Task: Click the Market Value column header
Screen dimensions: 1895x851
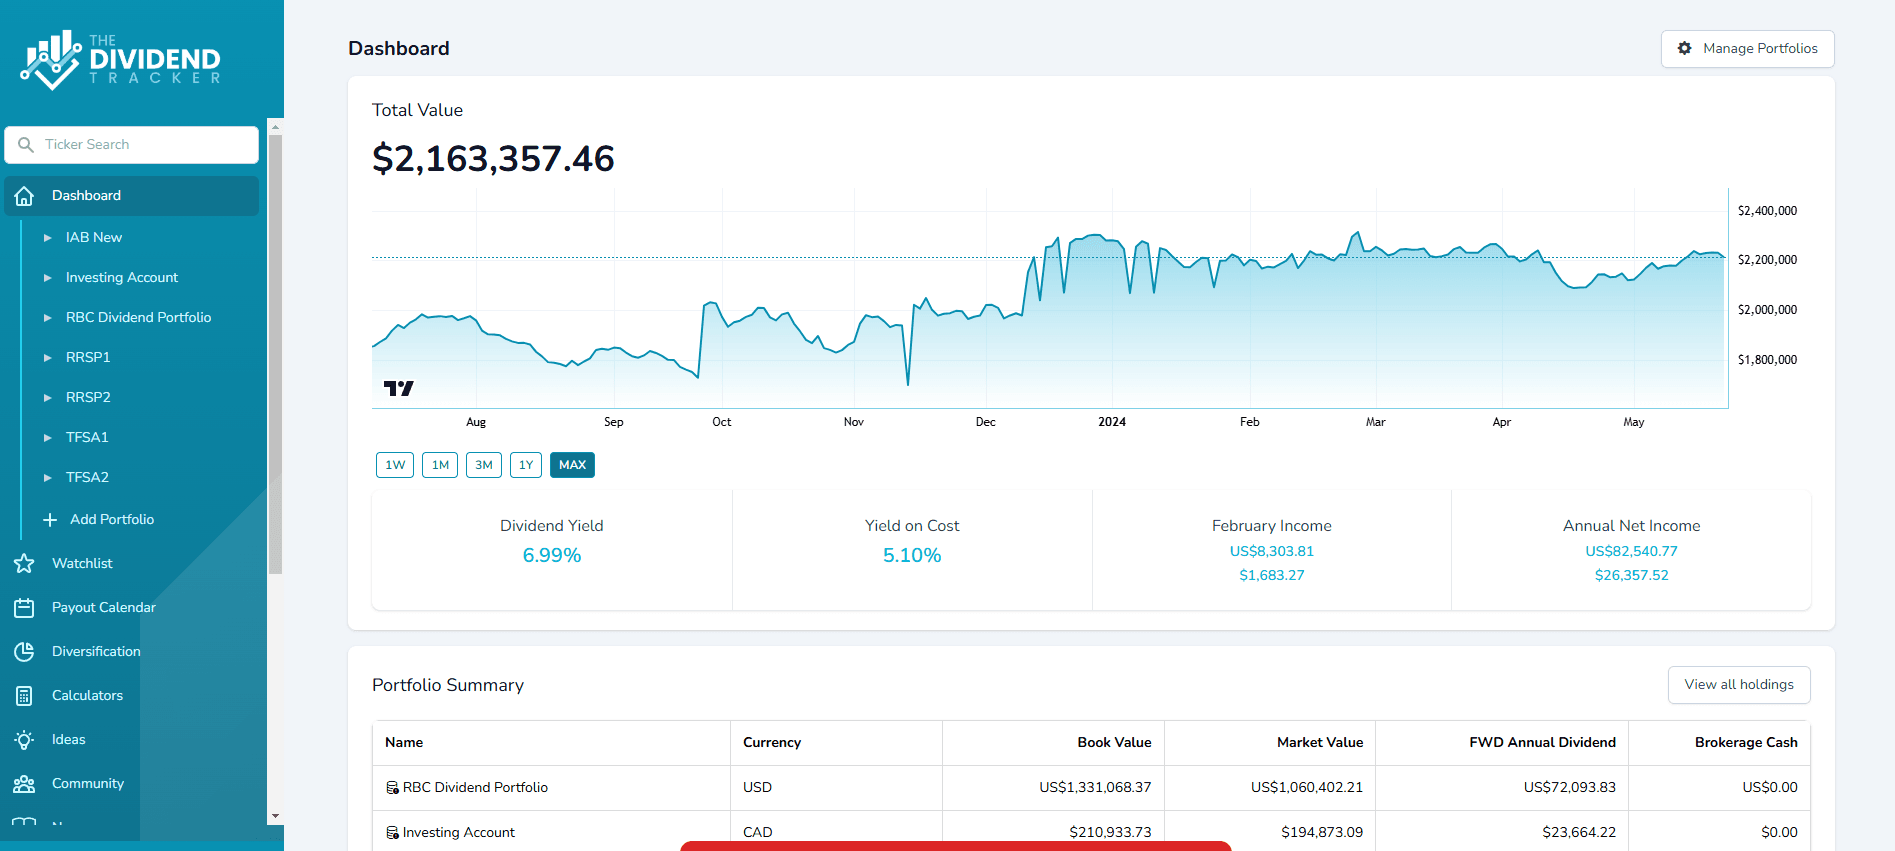Action: pos(1320,743)
